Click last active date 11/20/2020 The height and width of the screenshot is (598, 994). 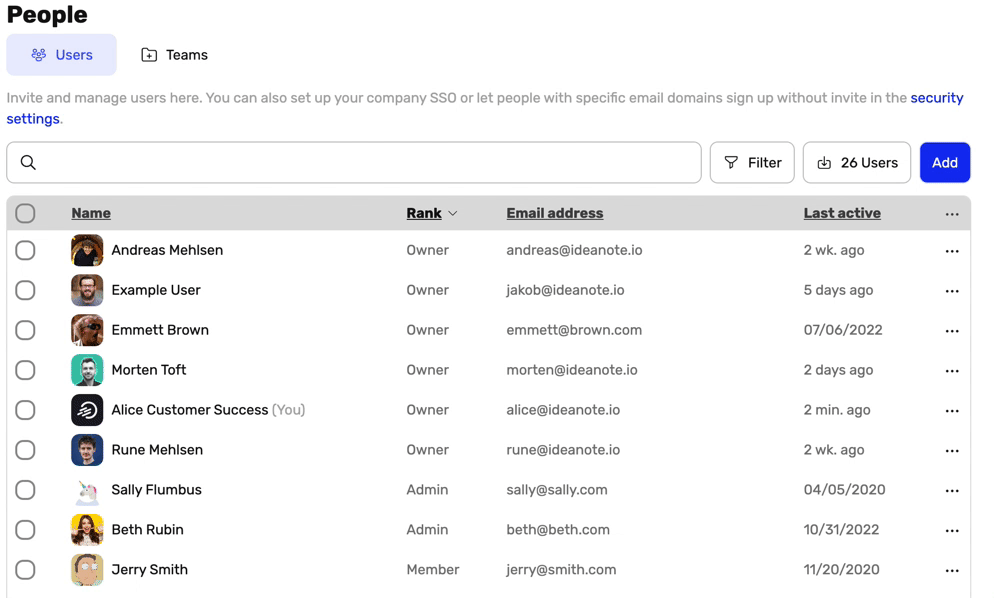coord(841,569)
